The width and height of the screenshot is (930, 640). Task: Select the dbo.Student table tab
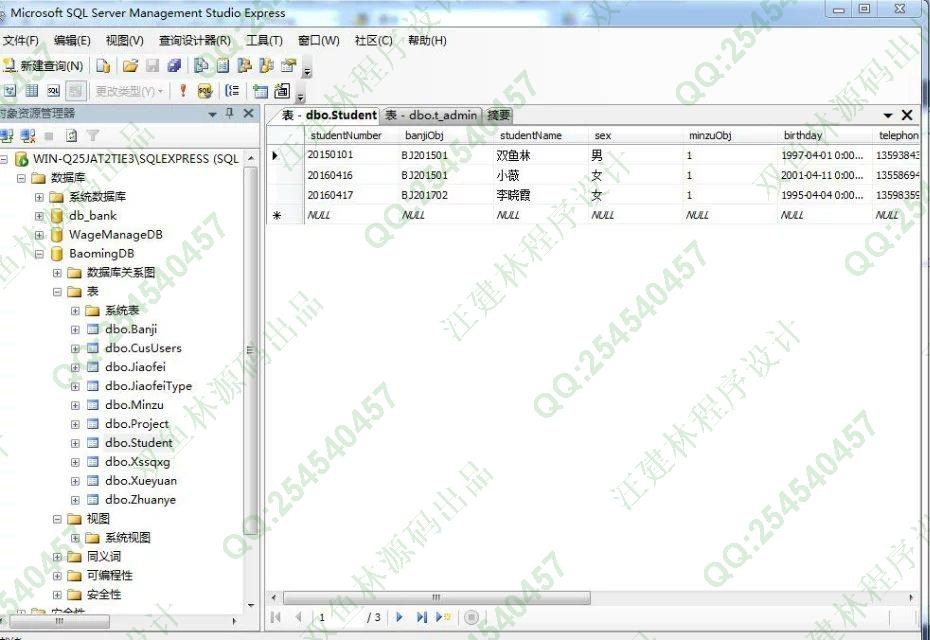coord(329,115)
